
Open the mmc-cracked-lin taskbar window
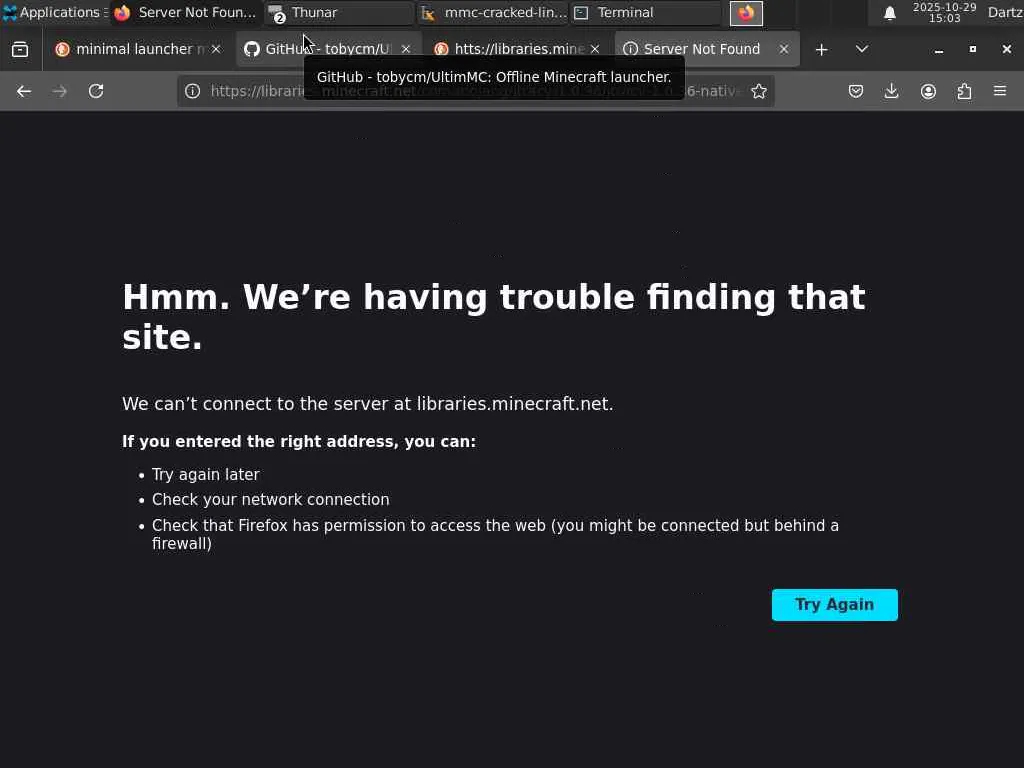tap(494, 12)
